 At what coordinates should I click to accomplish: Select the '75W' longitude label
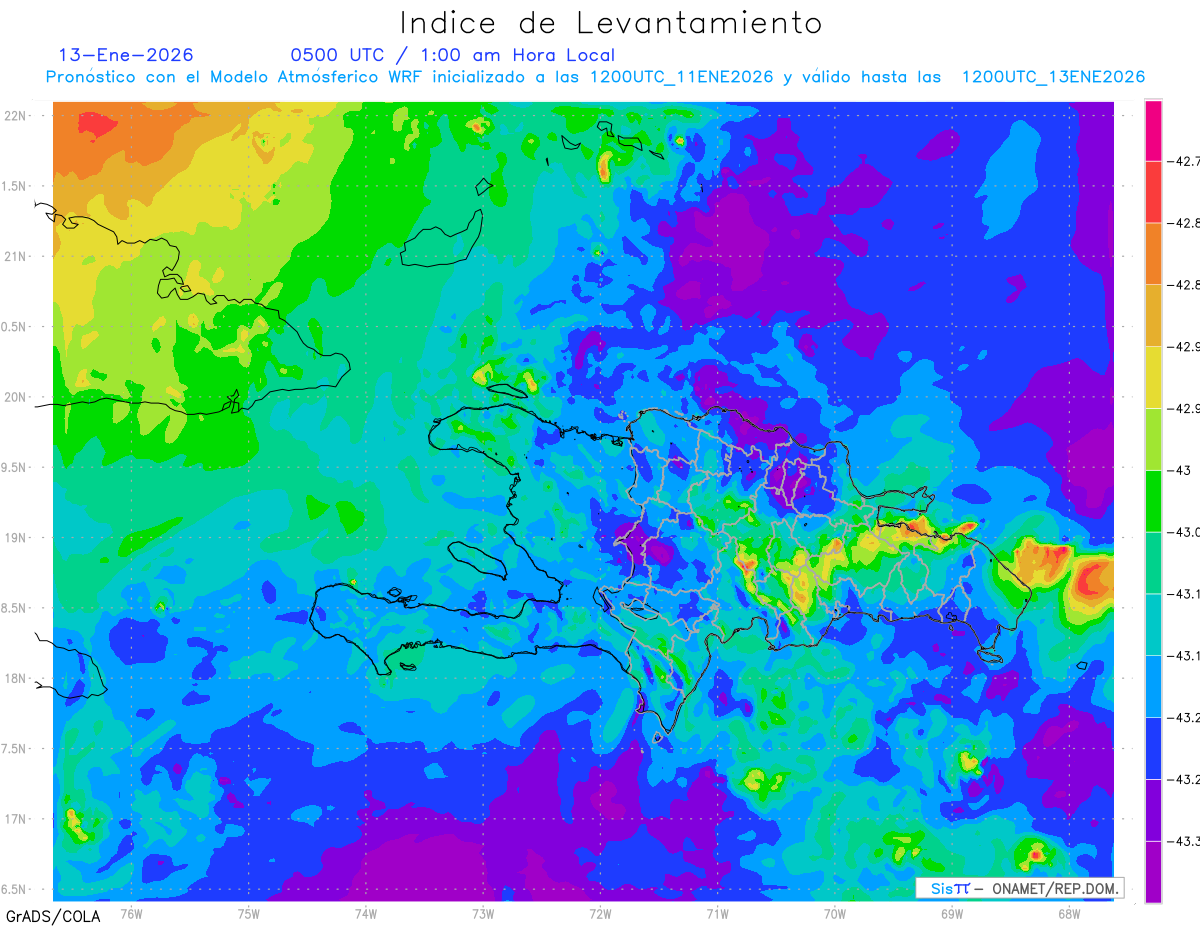pos(248,913)
